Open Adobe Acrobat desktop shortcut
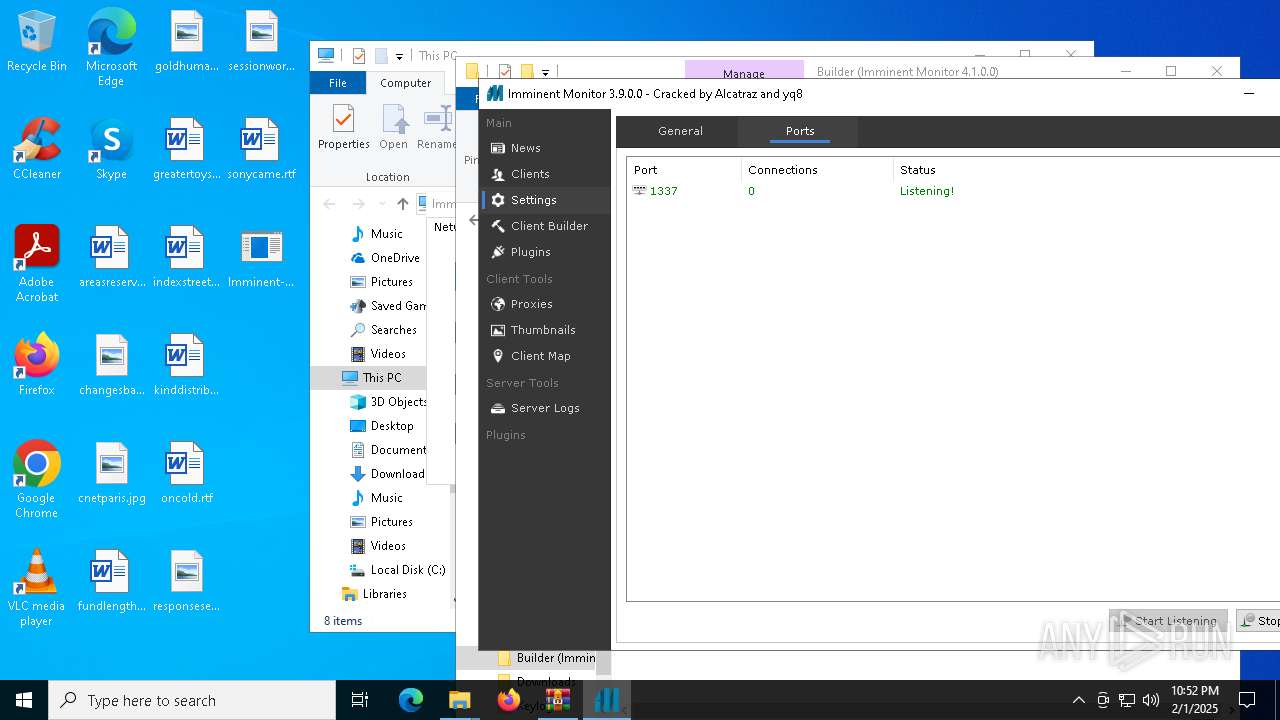1280x720 pixels. [x=37, y=264]
